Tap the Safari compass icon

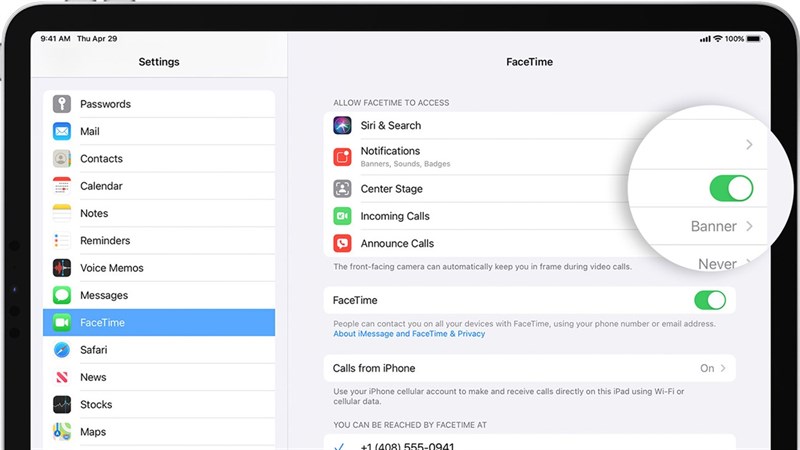[62, 349]
